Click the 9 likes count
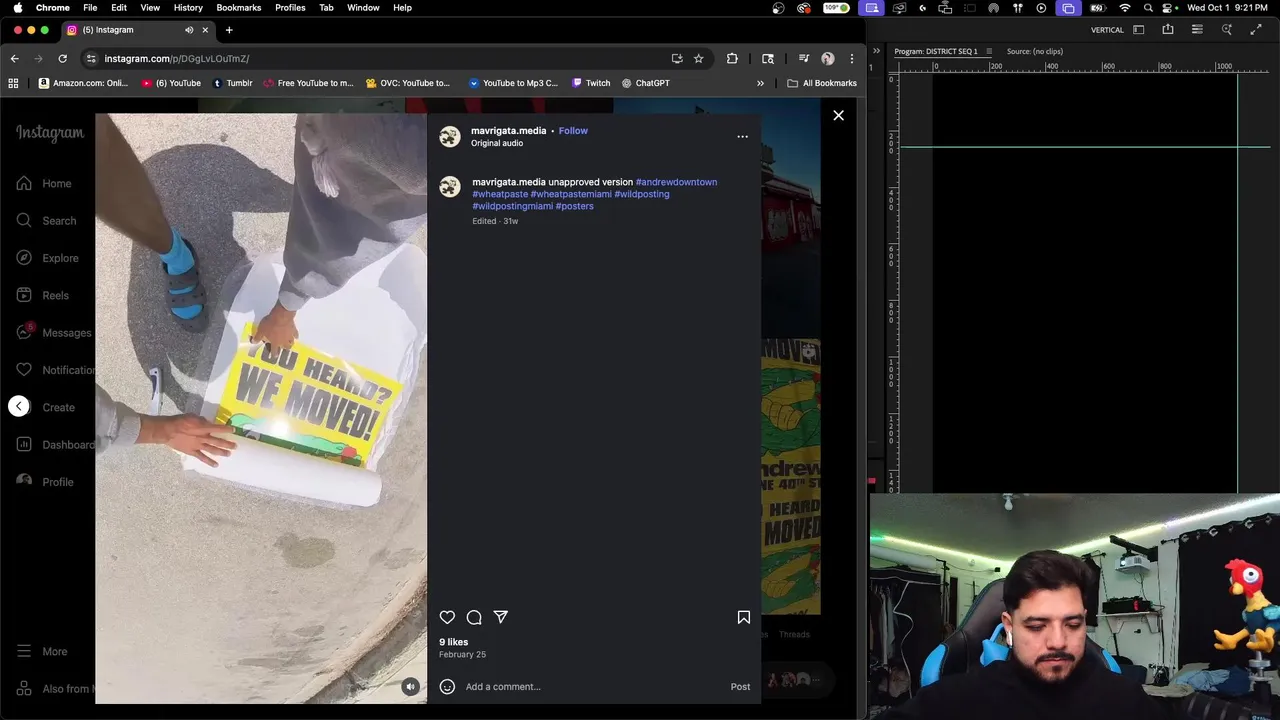The height and width of the screenshot is (720, 1280). click(x=453, y=642)
